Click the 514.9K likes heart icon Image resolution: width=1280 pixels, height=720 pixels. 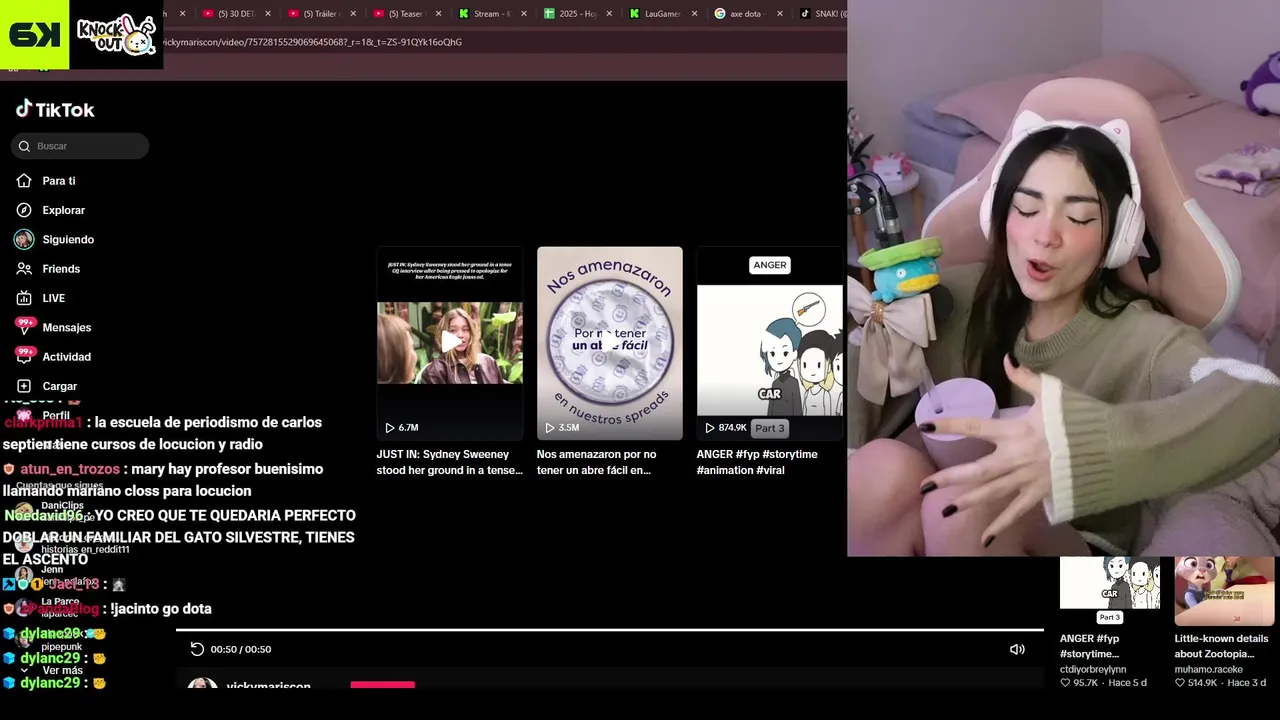(x=1179, y=683)
